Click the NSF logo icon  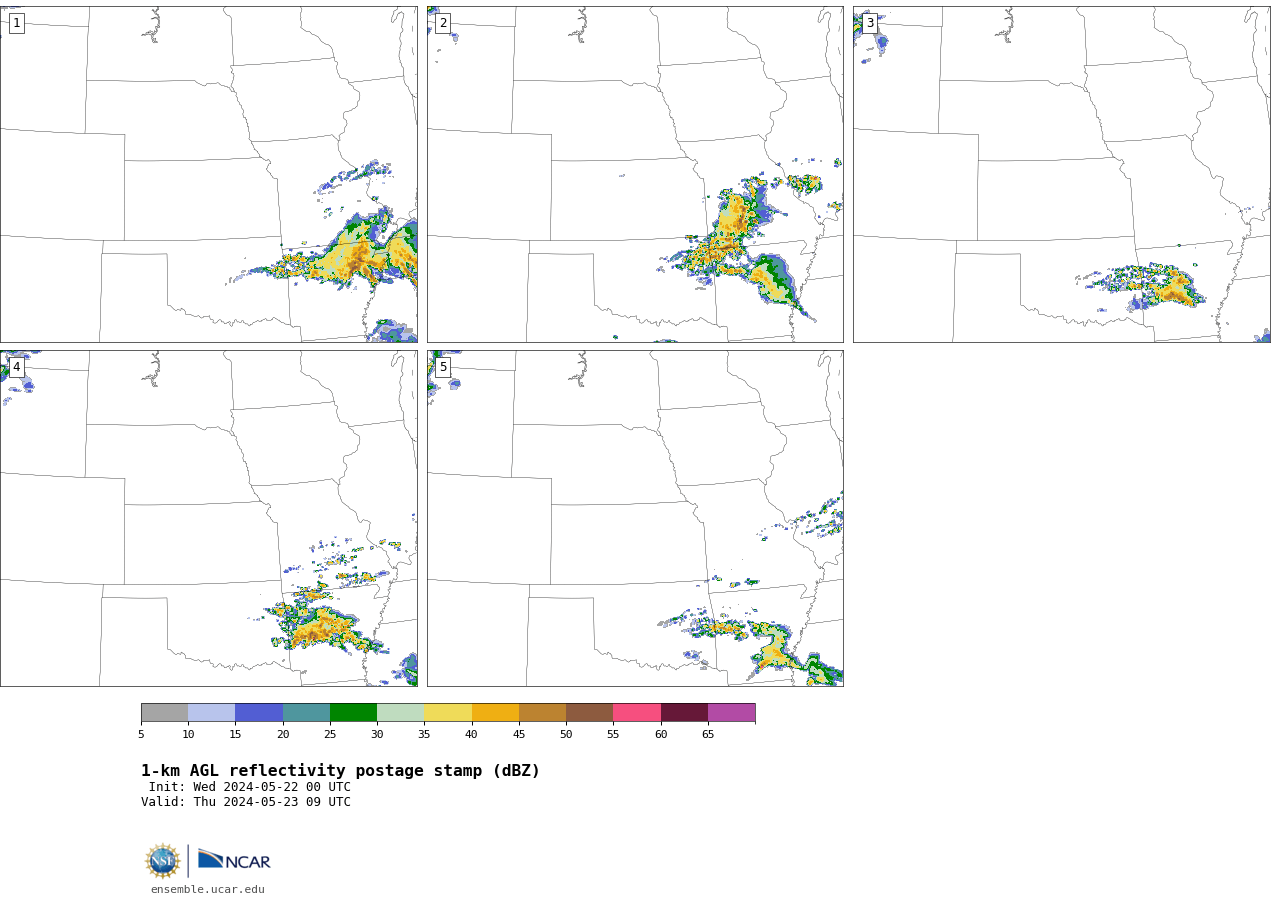[x=163, y=861]
